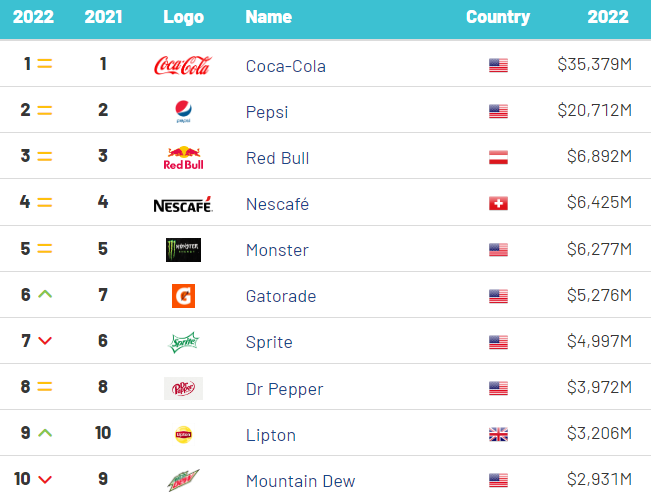Image resolution: width=651 pixels, height=500 pixels.
Task: Click Austria flag in Red Bull row
Action: 498,157
